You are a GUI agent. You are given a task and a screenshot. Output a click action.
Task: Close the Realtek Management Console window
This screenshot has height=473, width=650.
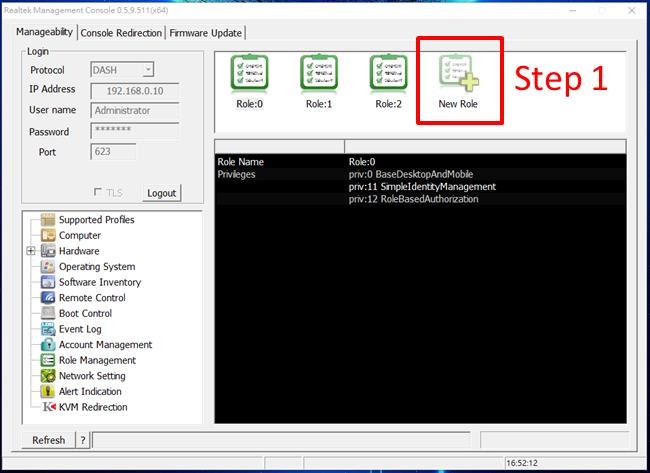pos(631,10)
